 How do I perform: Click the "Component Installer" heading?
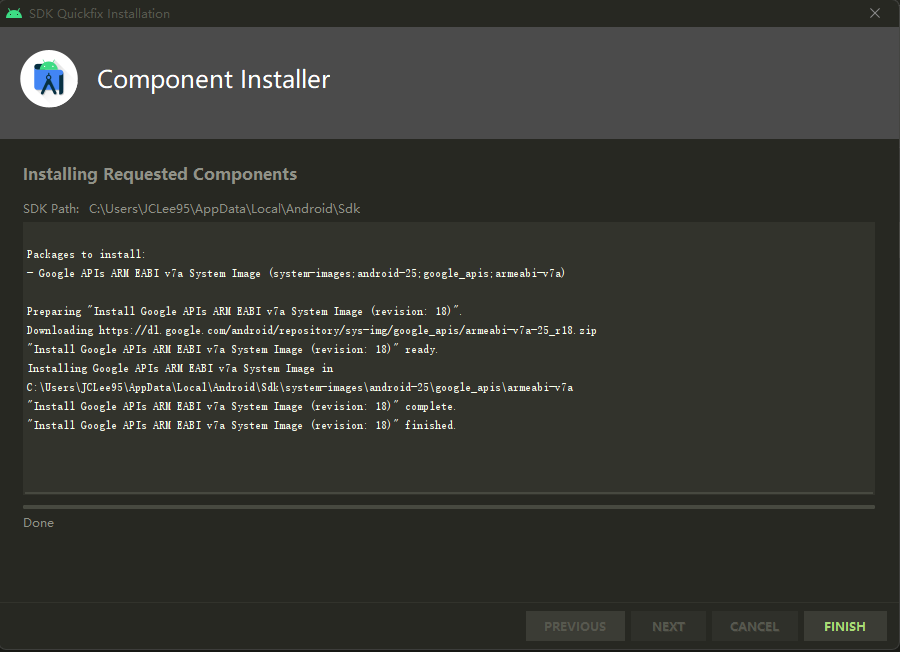214,79
